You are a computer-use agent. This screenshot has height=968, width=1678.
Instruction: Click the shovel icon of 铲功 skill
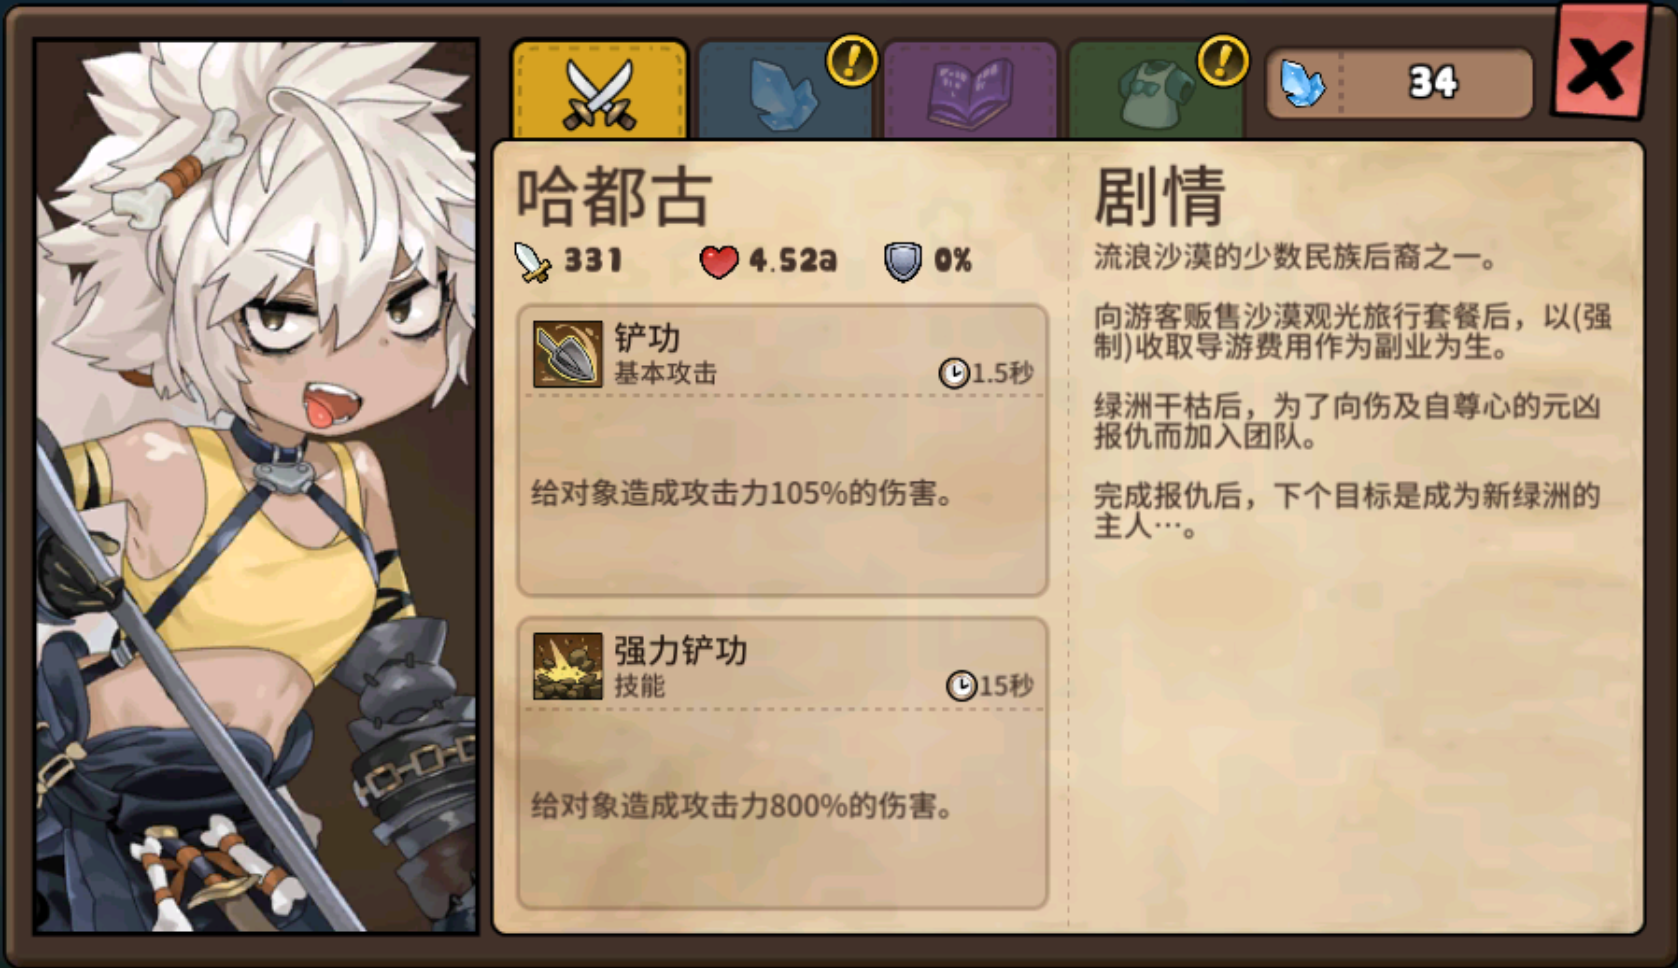coord(568,354)
